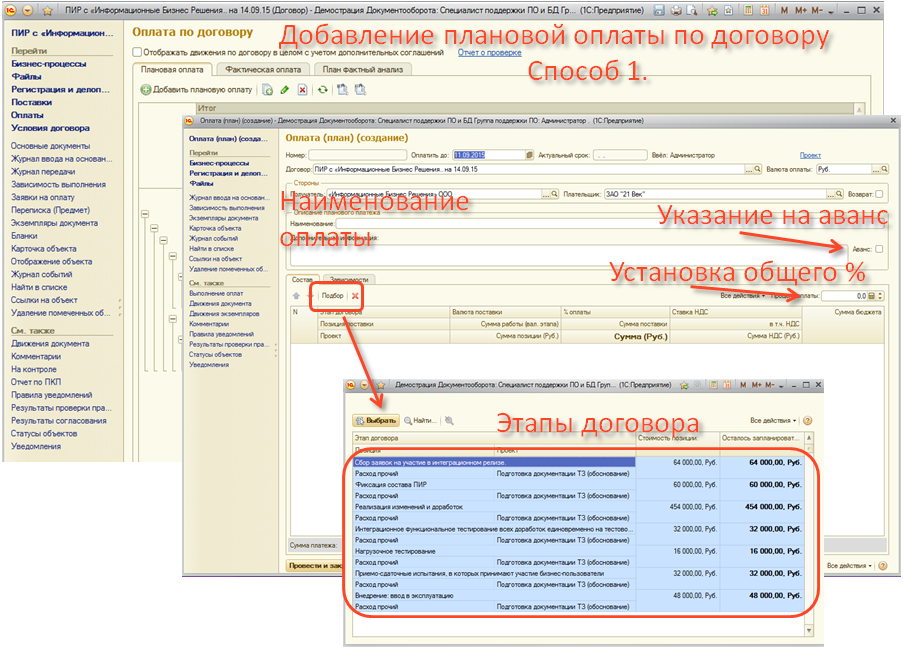Toggle the Возврат checkbox
Screen dimensions: 903x649
878,194
